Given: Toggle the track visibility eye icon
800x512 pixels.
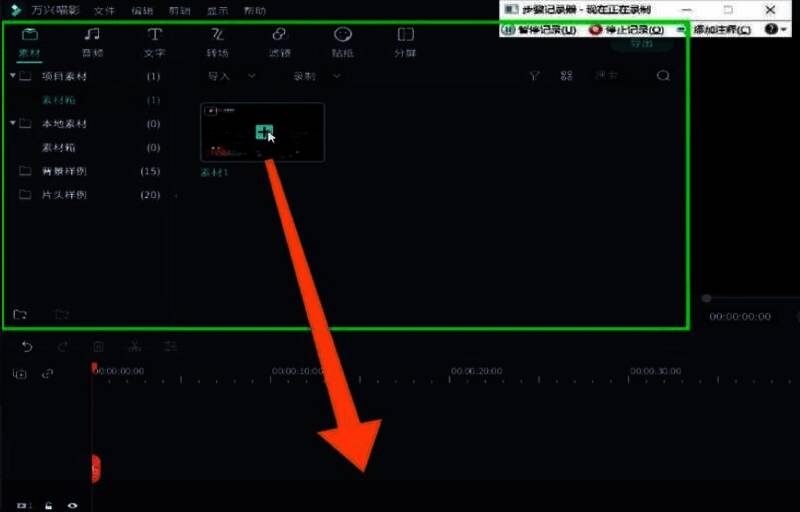Looking at the screenshot, I should [72, 506].
